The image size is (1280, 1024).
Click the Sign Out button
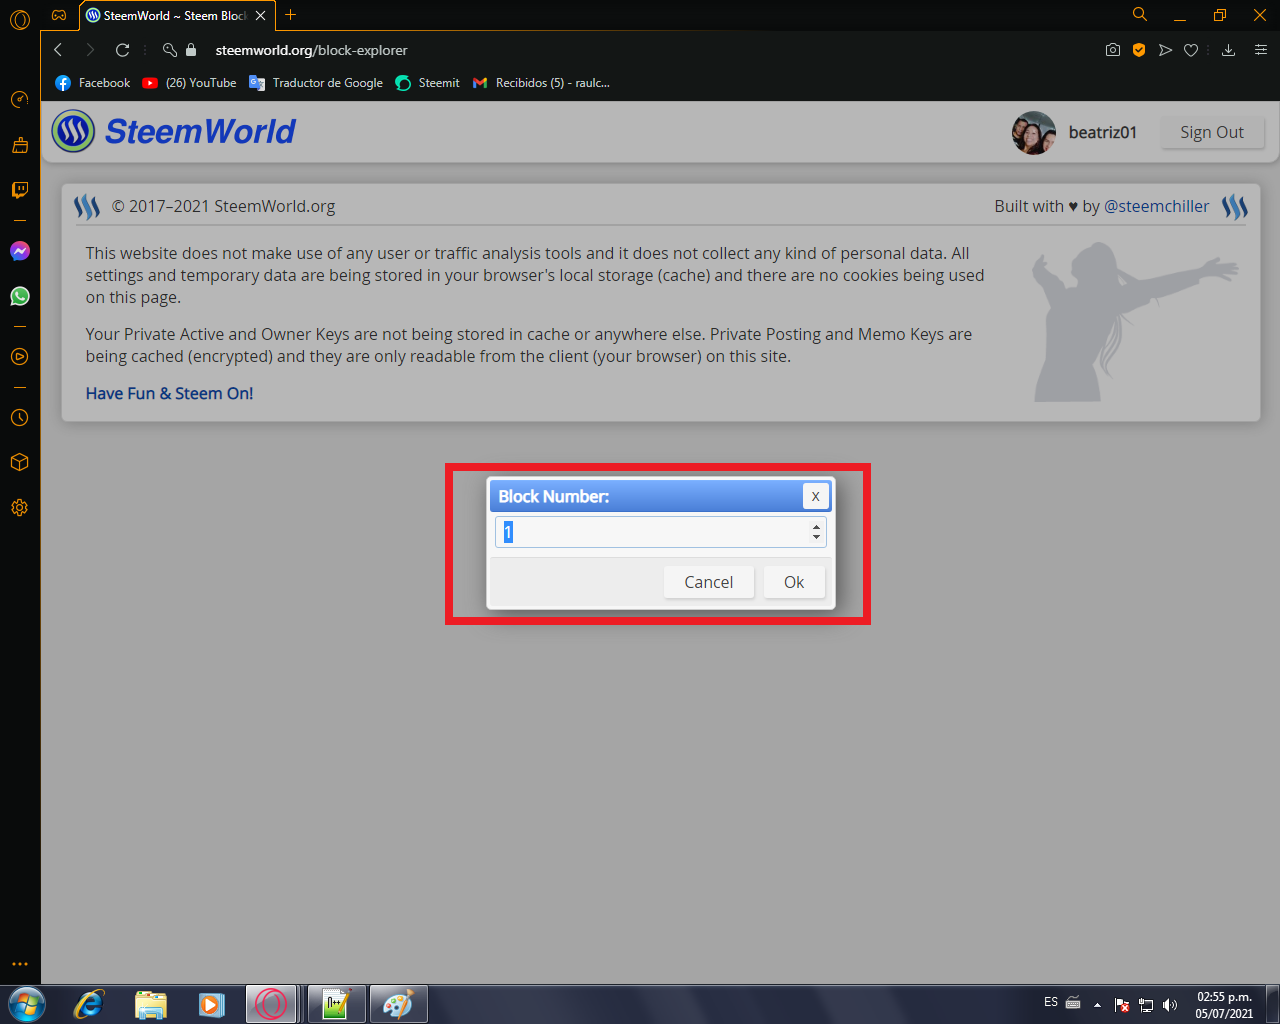pyautogui.click(x=1212, y=132)
